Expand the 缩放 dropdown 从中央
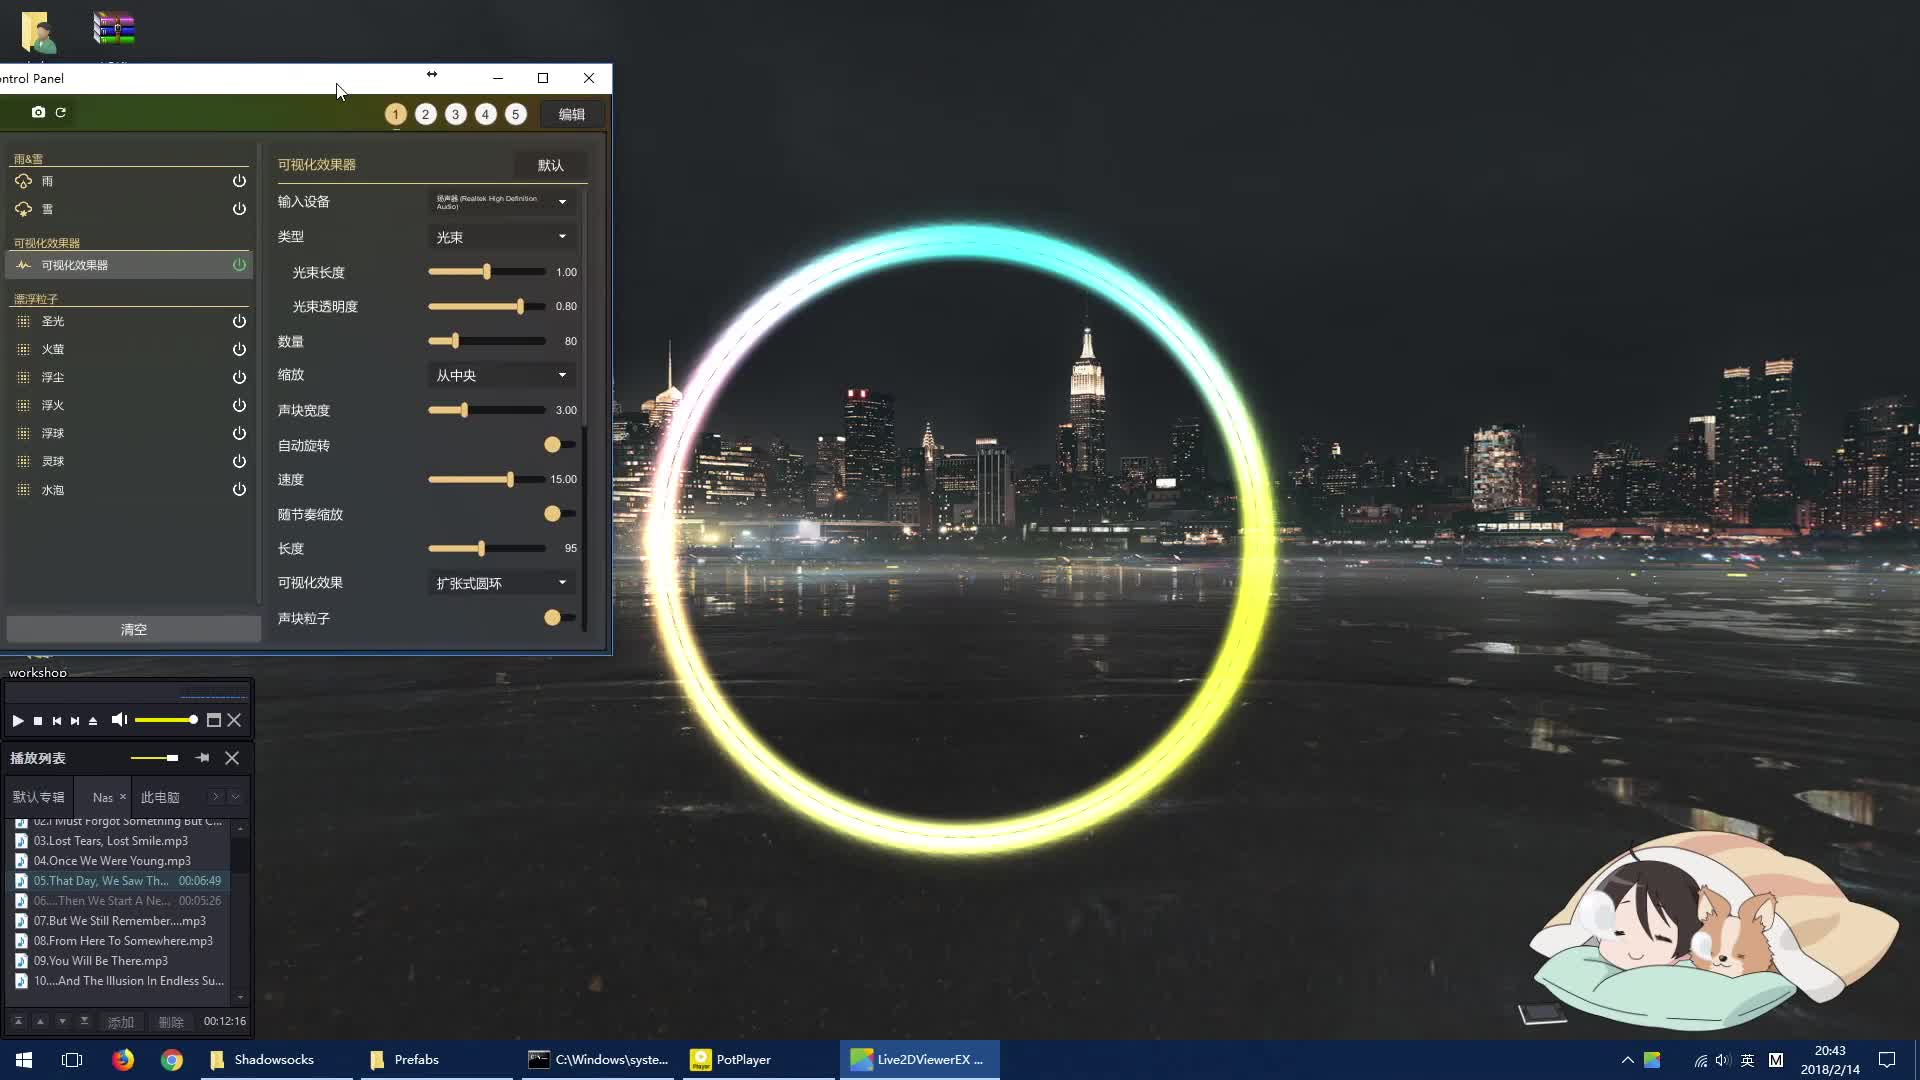This screenshot has height=1080, width=1920. click(x=501, y=375)
